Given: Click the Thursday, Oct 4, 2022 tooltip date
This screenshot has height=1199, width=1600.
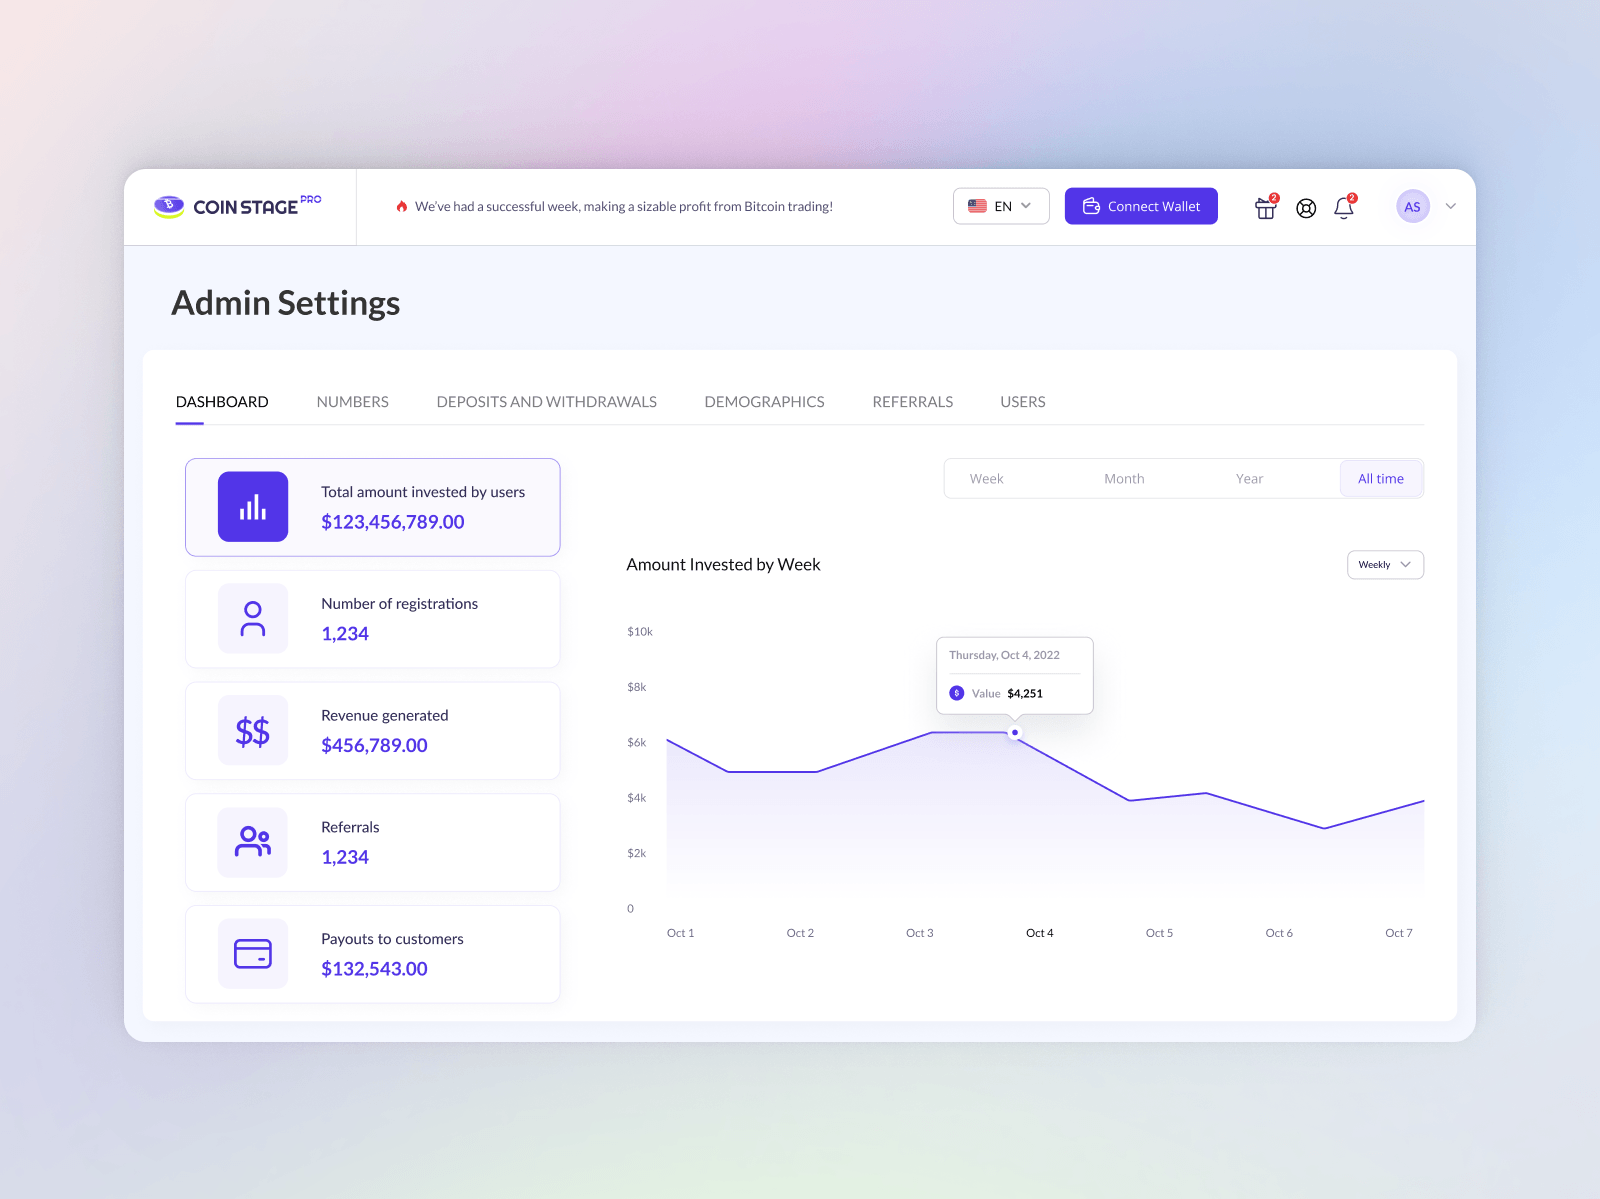Looking at the screenshot, I should [1004, 655].
